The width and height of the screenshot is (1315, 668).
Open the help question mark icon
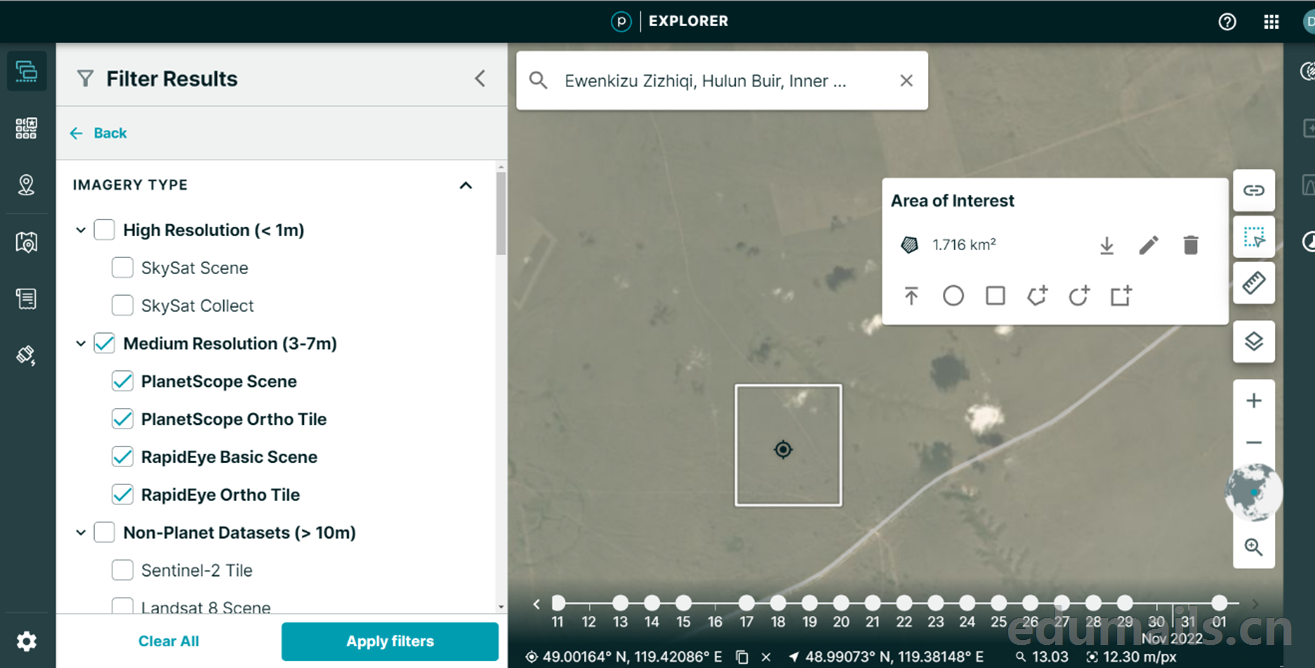pyautogui.click(x=1227, y=22)
